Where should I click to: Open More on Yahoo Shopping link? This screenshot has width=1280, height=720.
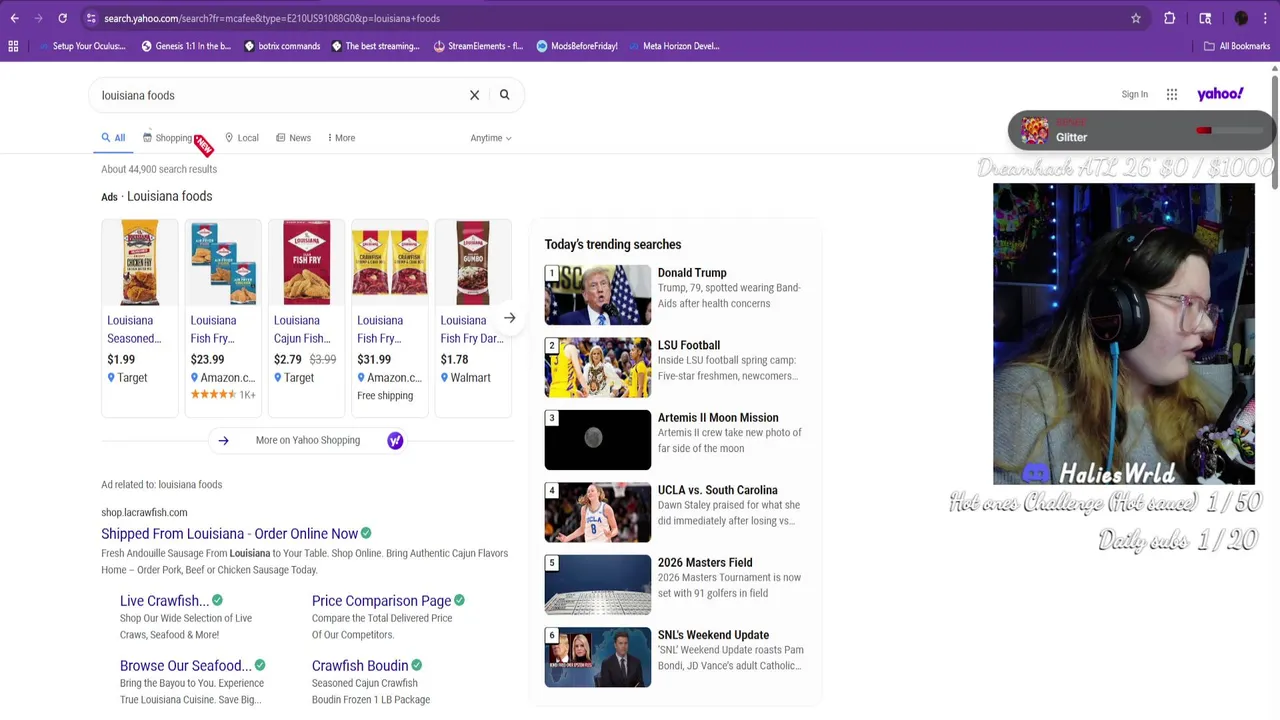(307, 440)
